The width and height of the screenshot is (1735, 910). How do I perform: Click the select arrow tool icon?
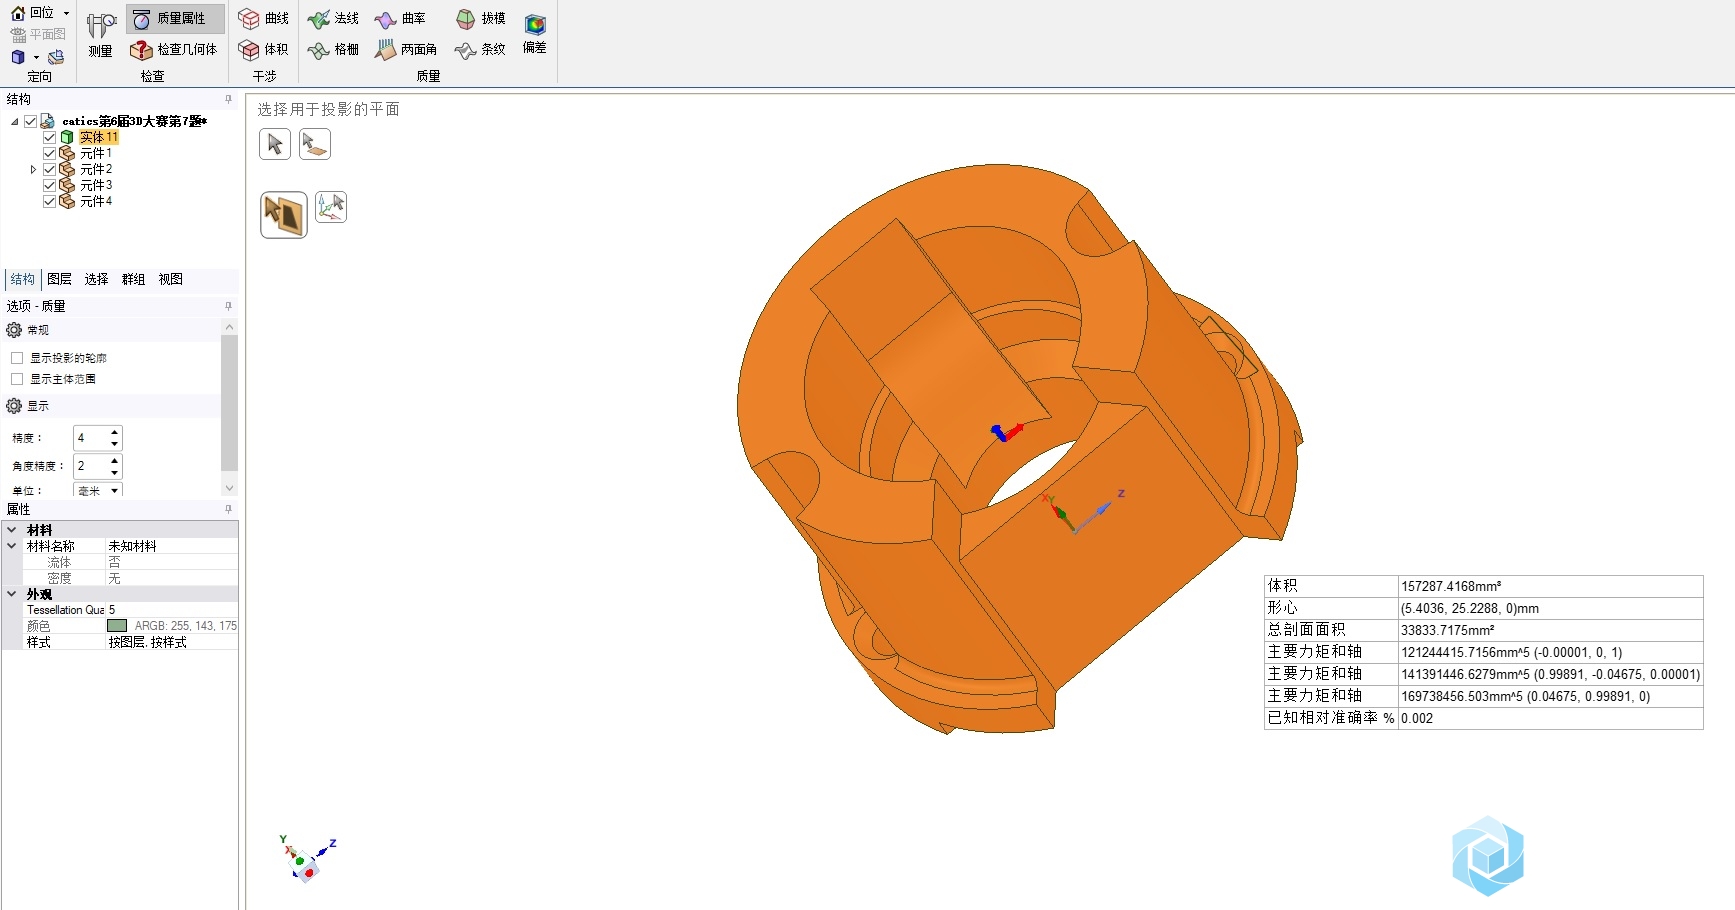tap(275, 144)
